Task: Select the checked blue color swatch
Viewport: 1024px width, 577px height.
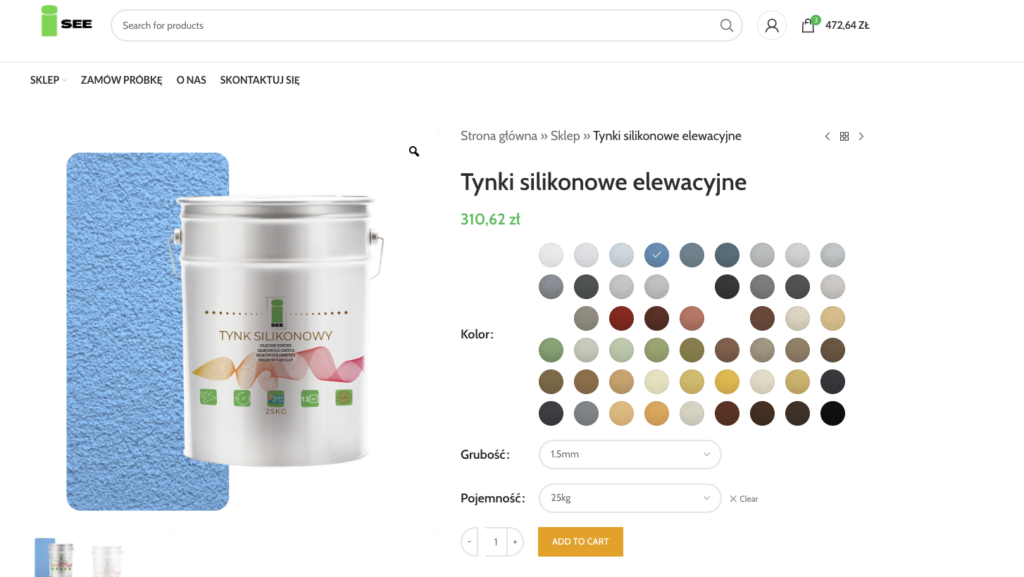Action: point(656,255)
